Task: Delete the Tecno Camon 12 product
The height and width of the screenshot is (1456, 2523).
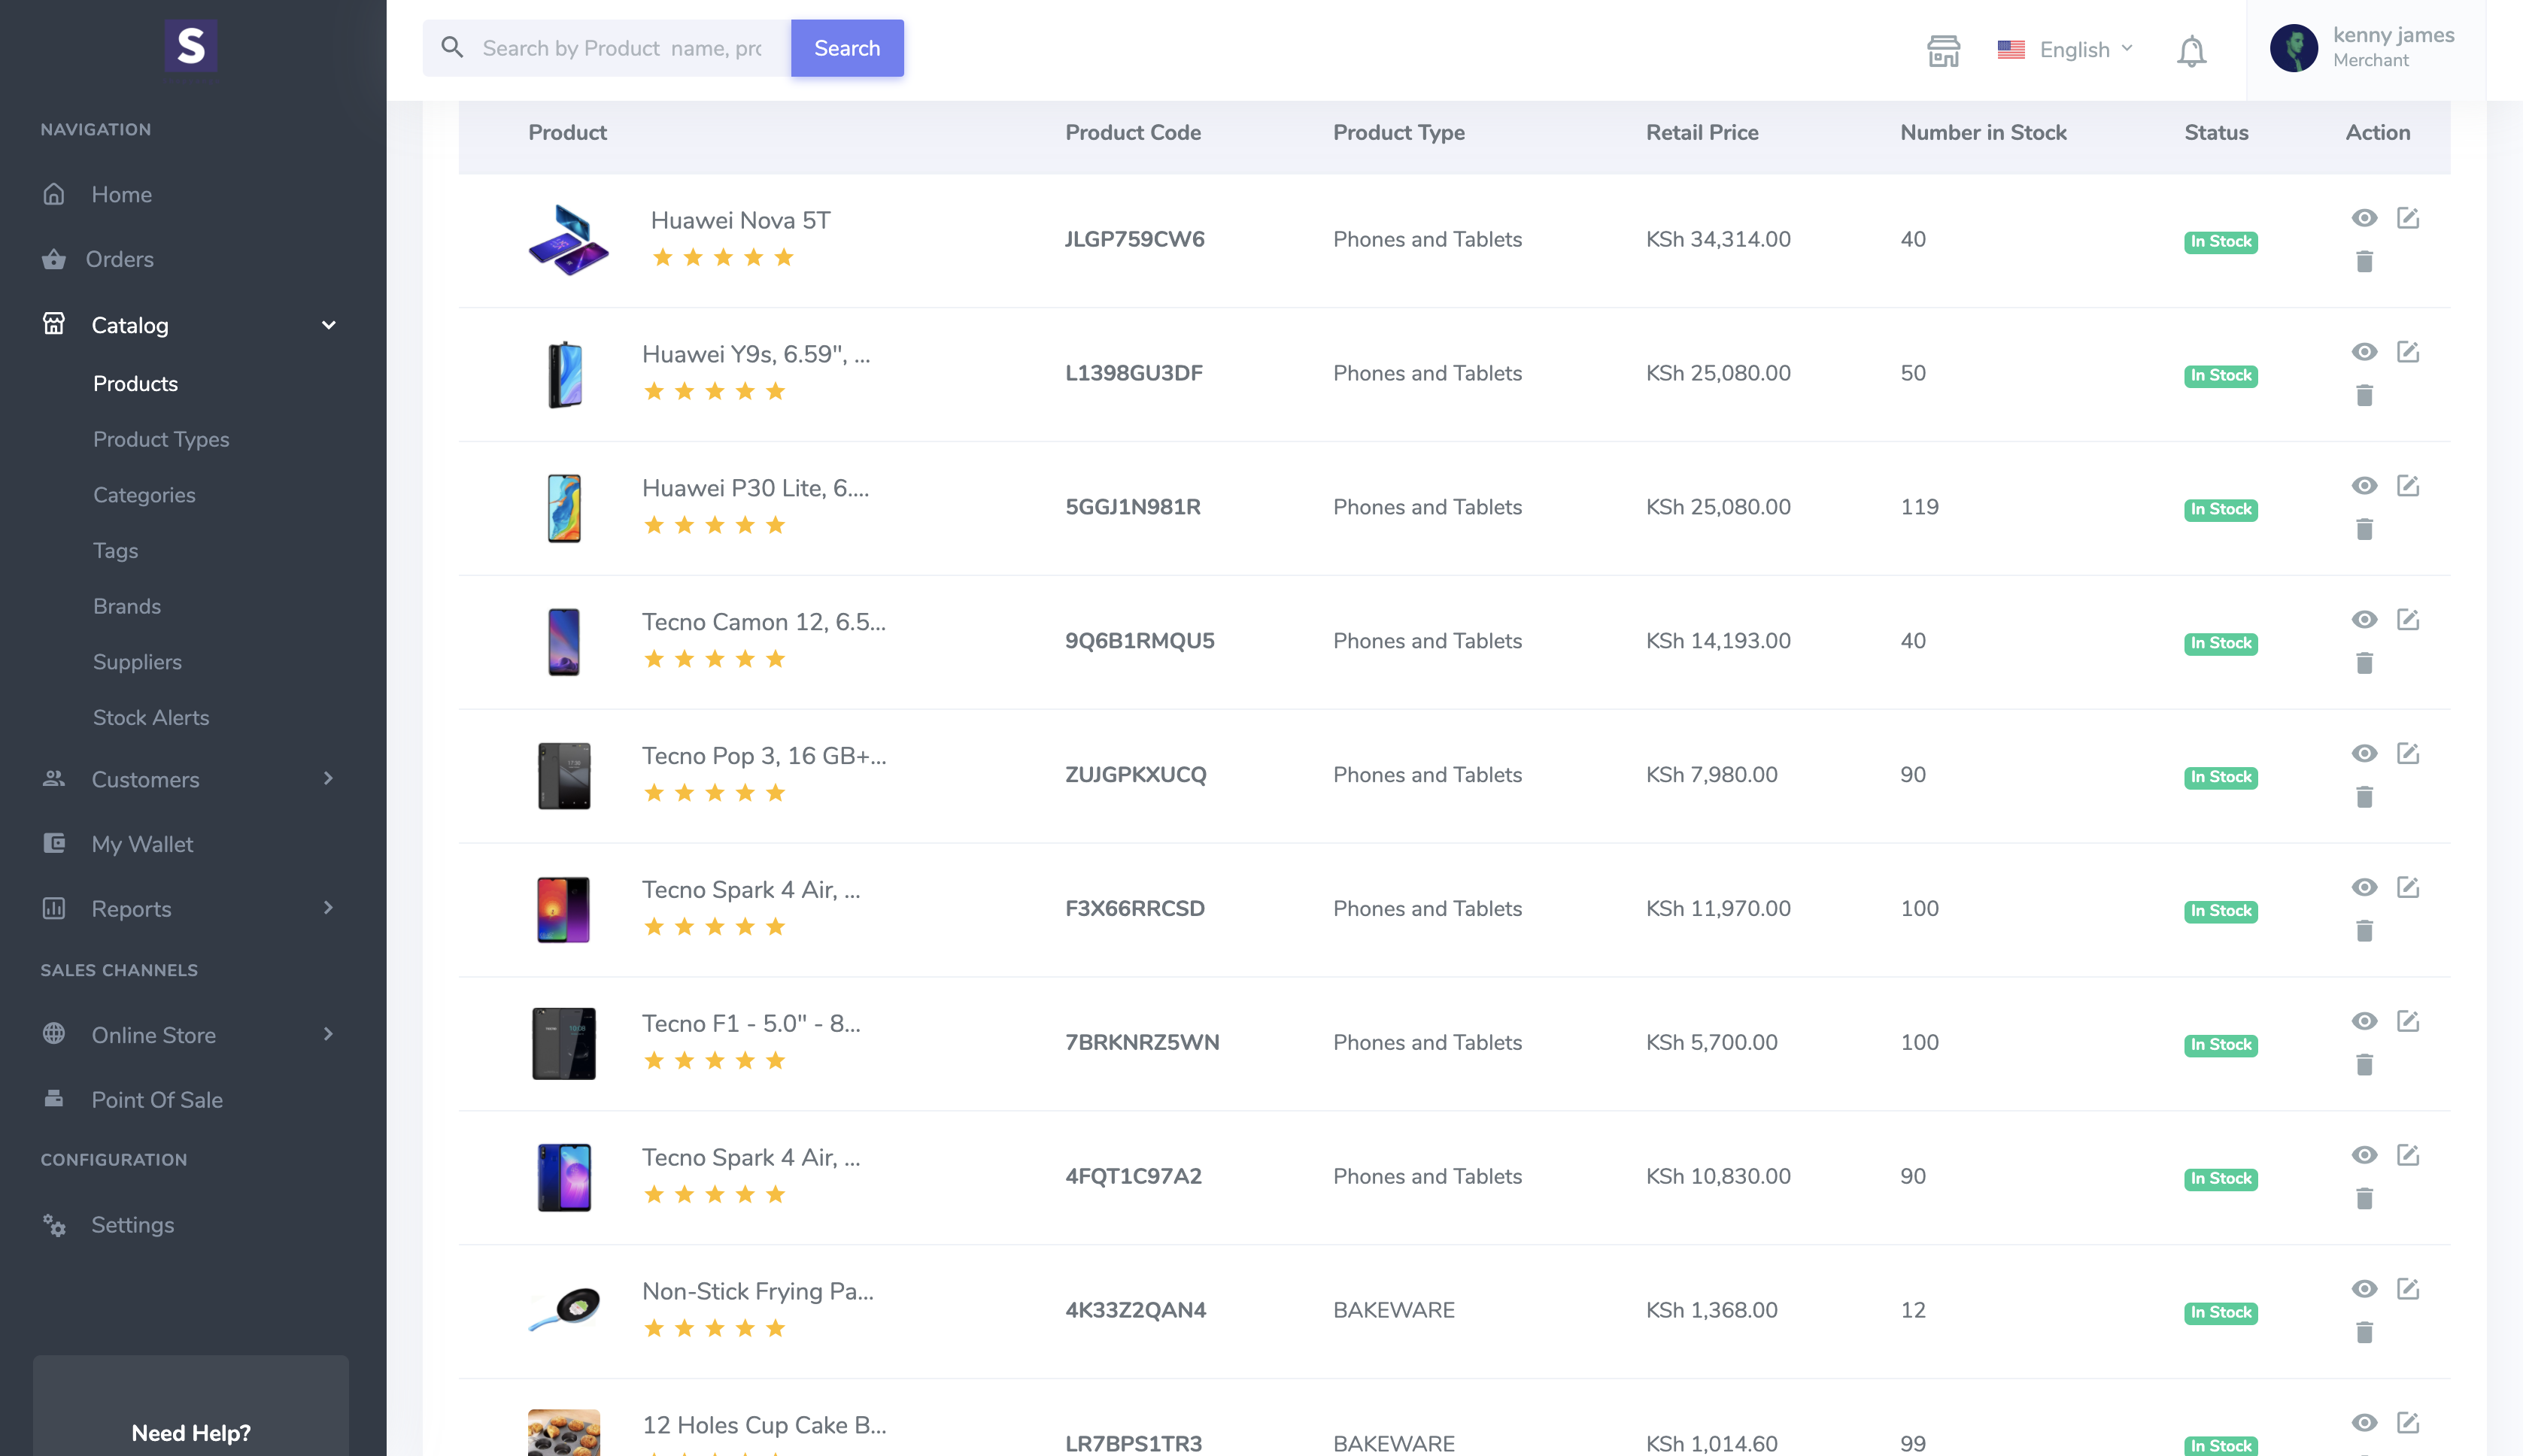Action: coord(2364,663)
